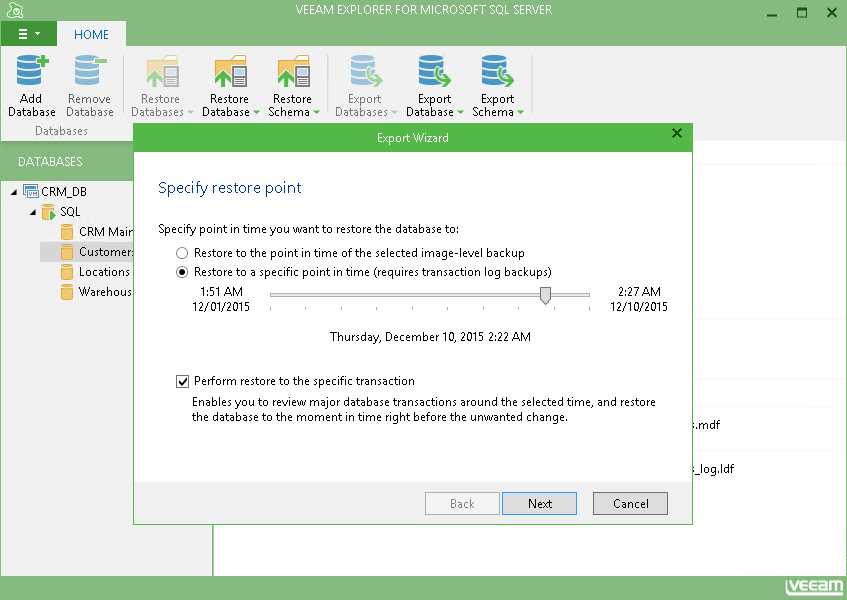Select restore to image-level backup point
The width and height of the screenshot is (847, 600).
pos(182,253)
